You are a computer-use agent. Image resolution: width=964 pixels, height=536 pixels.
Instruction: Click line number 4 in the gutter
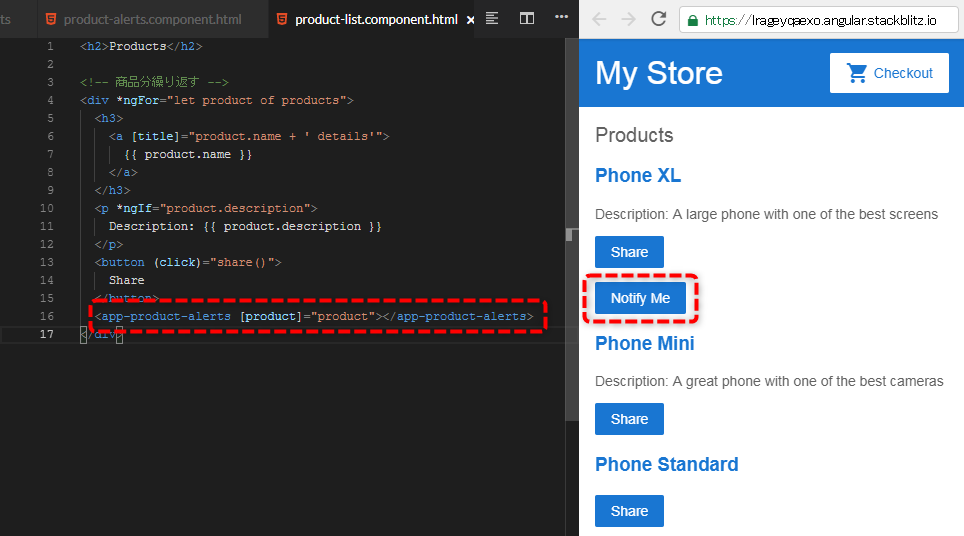(50, 100)
